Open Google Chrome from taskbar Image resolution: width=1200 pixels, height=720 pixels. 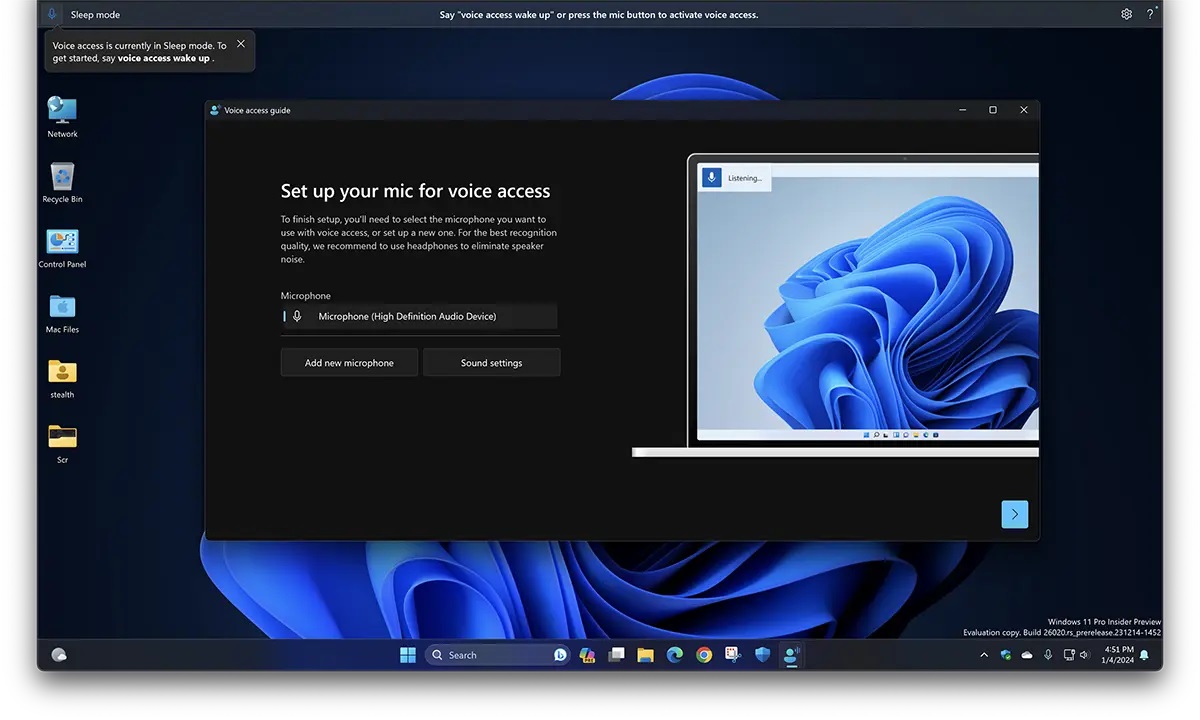click(x=704, y=655)
